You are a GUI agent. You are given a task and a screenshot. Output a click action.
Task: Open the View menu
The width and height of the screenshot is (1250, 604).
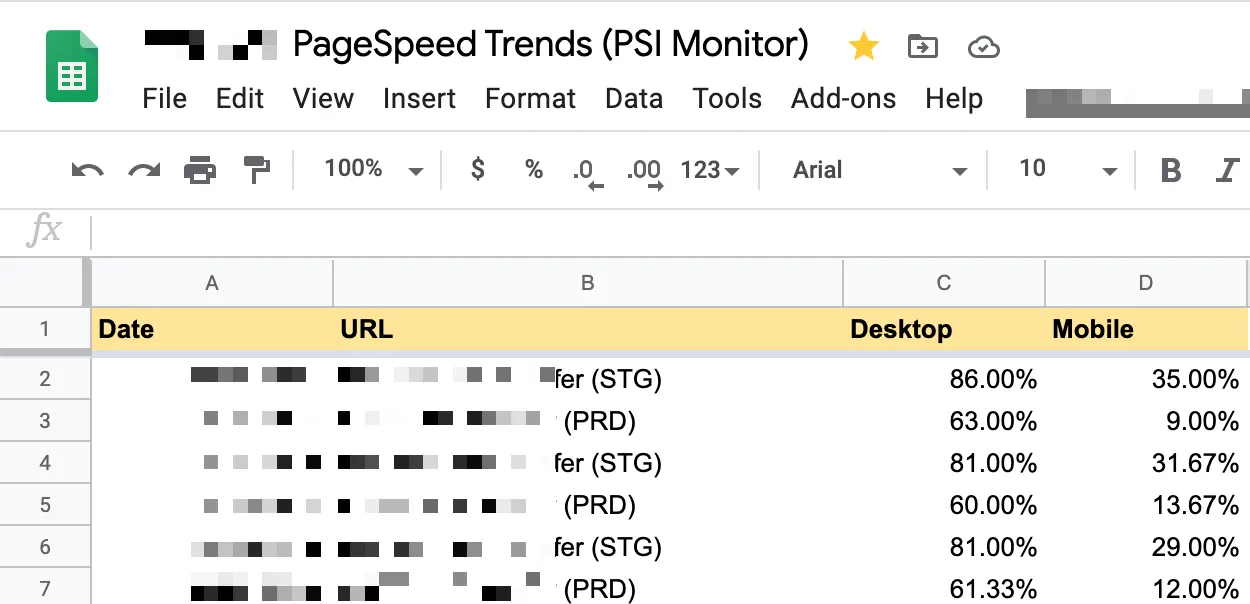pyautogui.click(x=323, y=98)
